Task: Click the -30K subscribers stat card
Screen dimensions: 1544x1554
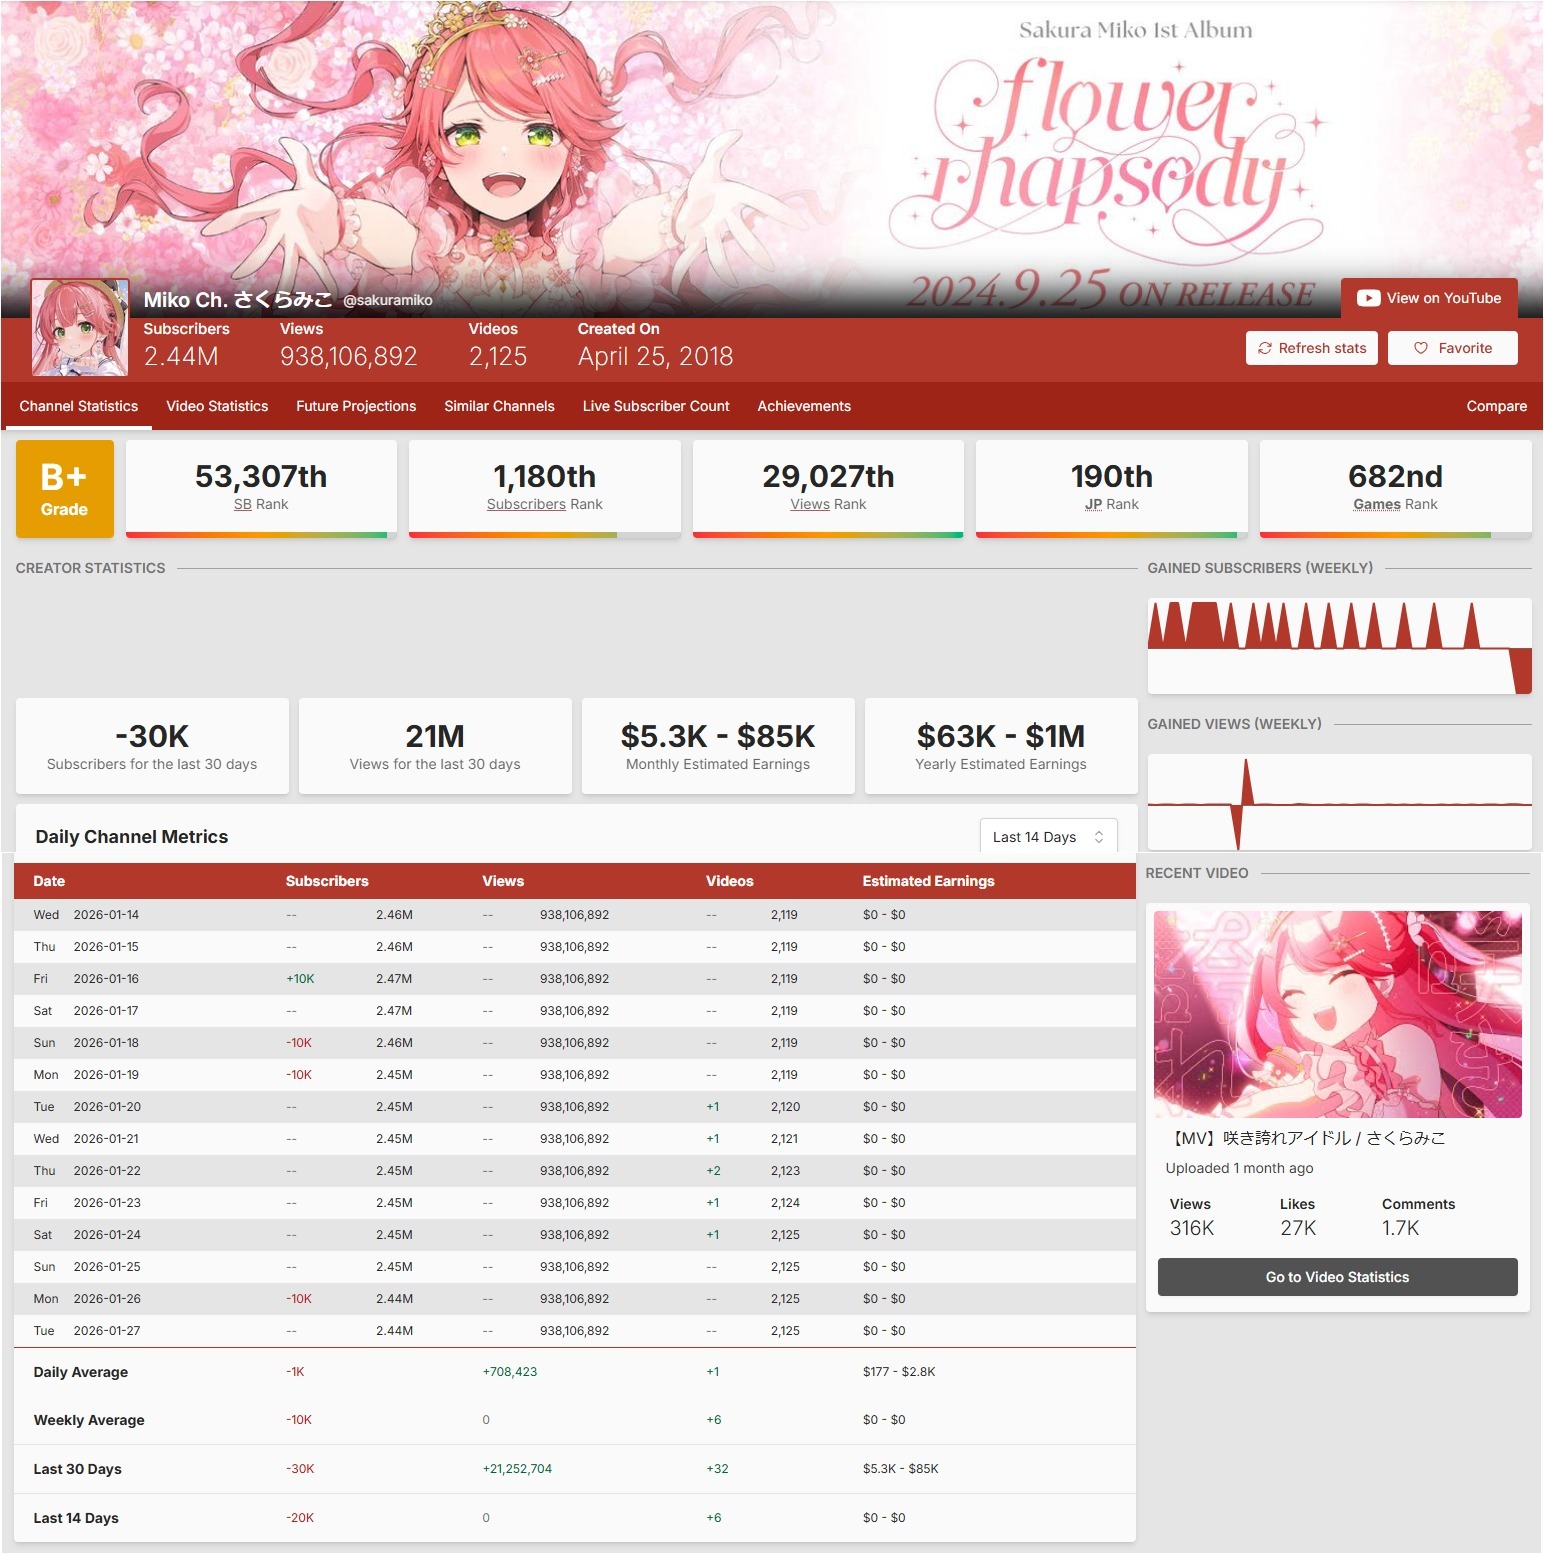Action: coord(152,746)
